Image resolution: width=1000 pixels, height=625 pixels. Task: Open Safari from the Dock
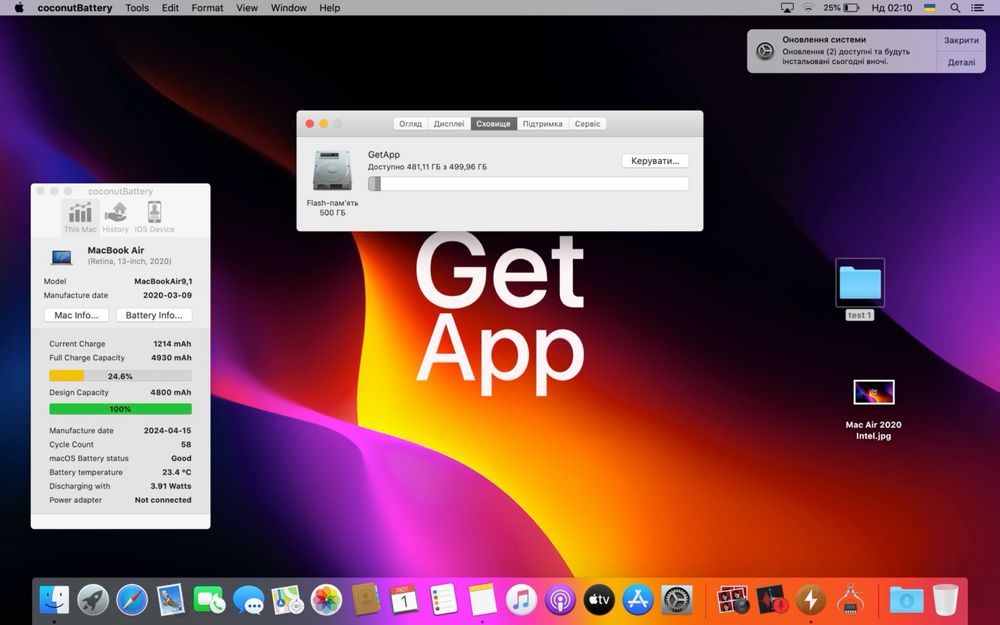132,599
